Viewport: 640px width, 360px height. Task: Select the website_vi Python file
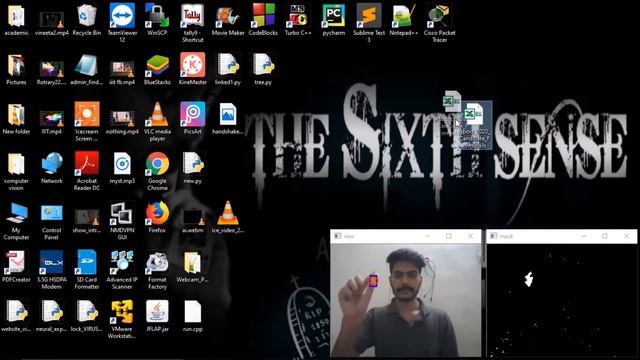(16, 316)
